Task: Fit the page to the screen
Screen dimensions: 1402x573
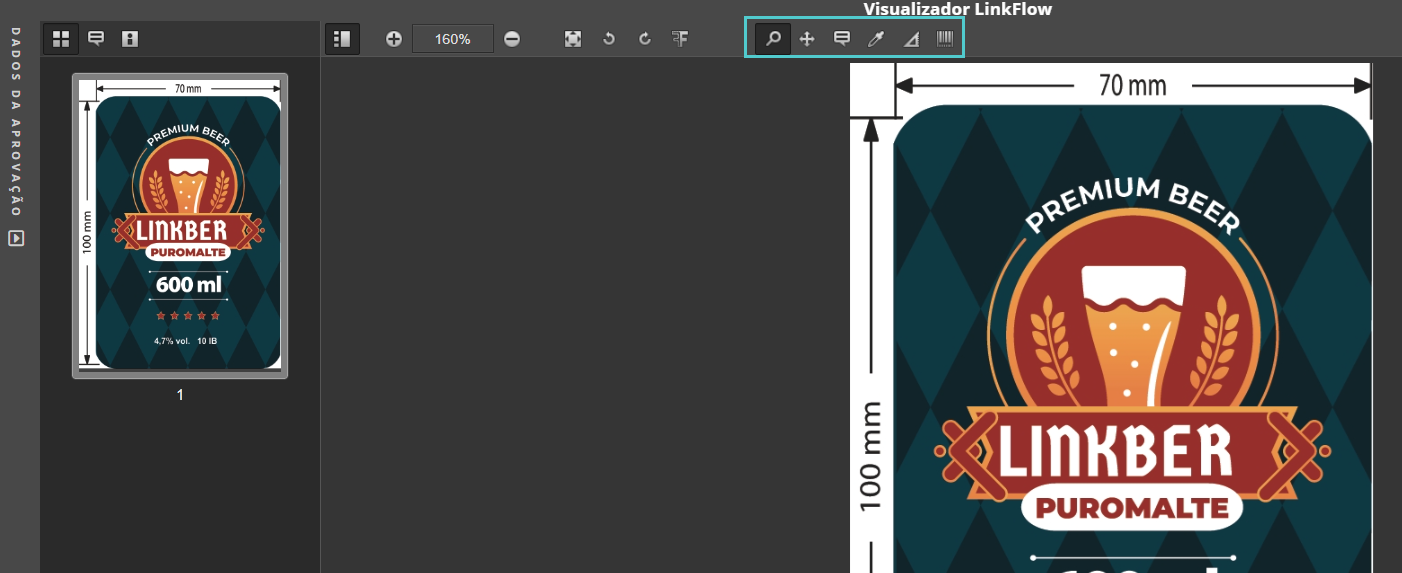Action: point(573,39)
